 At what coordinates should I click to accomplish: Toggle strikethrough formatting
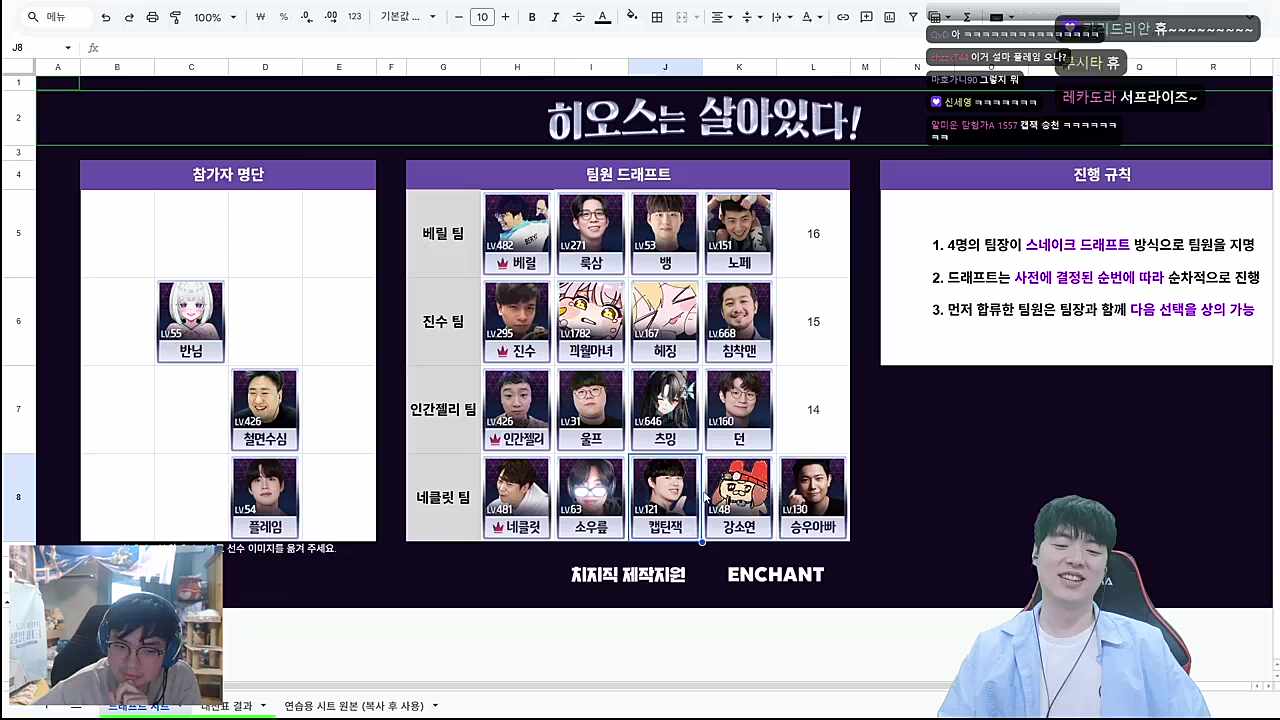point(578,17)
